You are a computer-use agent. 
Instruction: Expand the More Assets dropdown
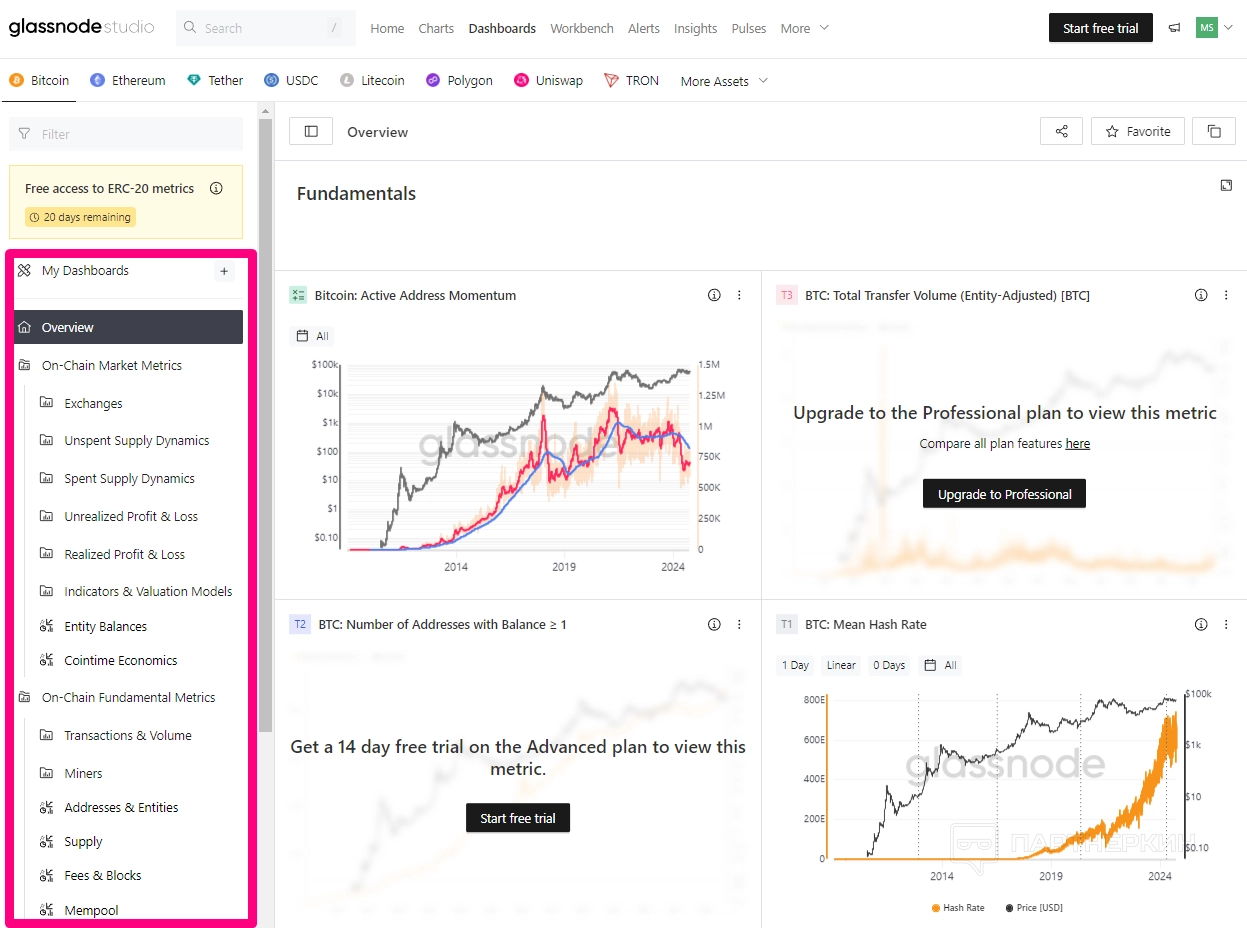click(724, 81)
